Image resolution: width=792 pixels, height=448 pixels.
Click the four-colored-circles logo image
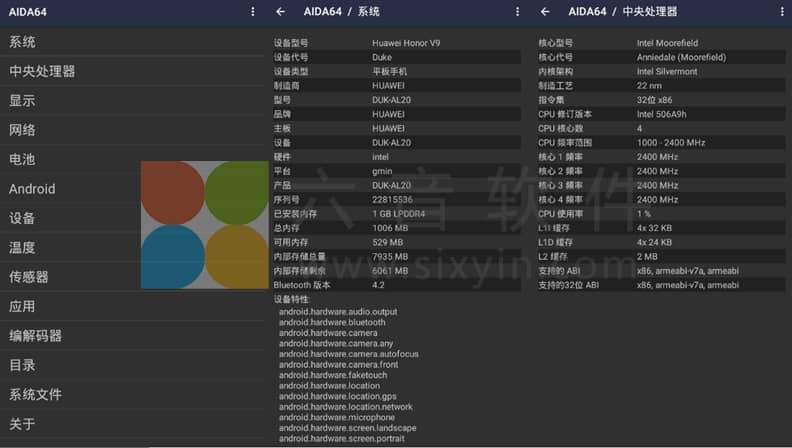(205, 225)
